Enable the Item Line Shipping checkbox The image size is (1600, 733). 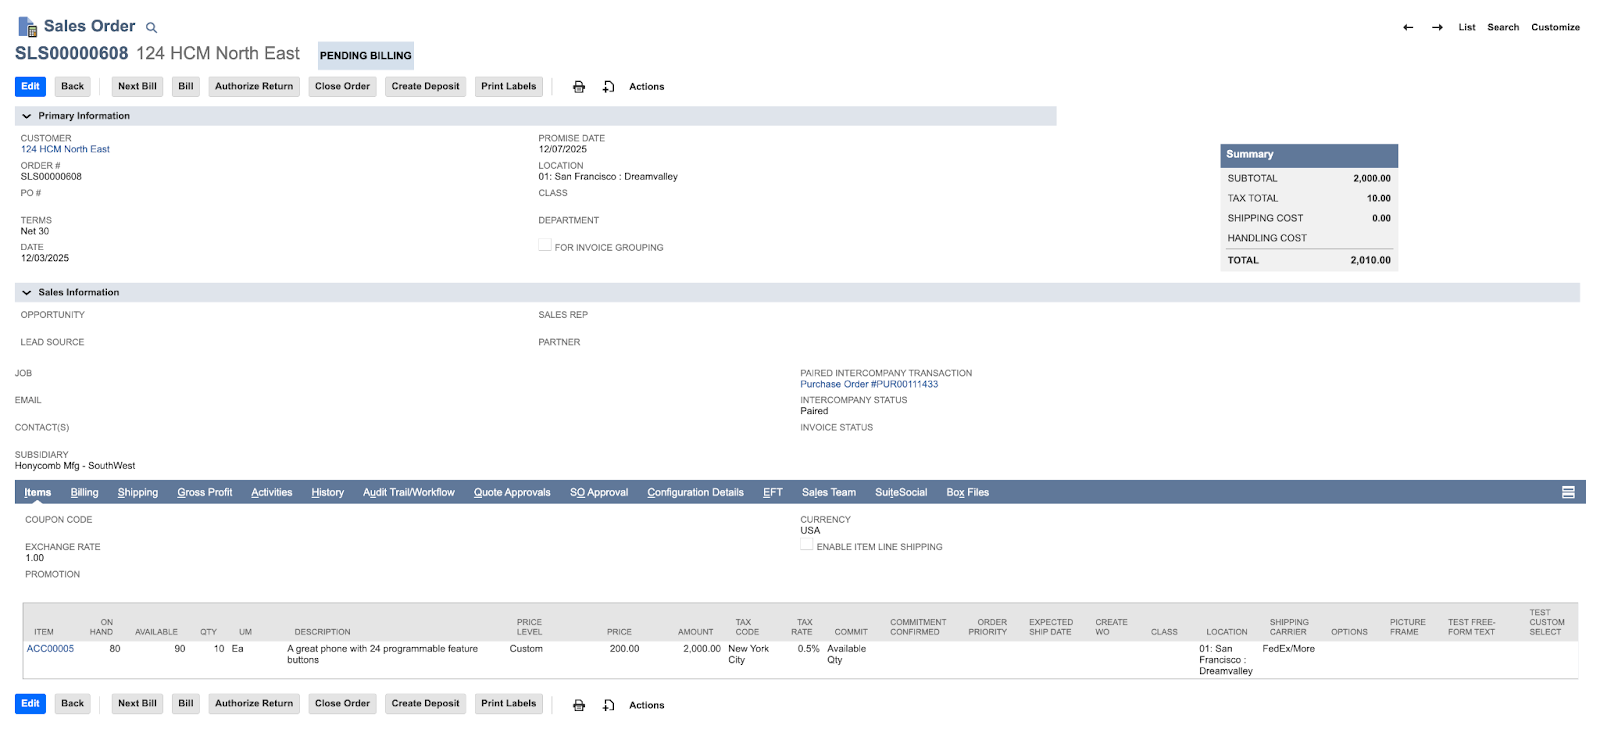click(806, 546)
